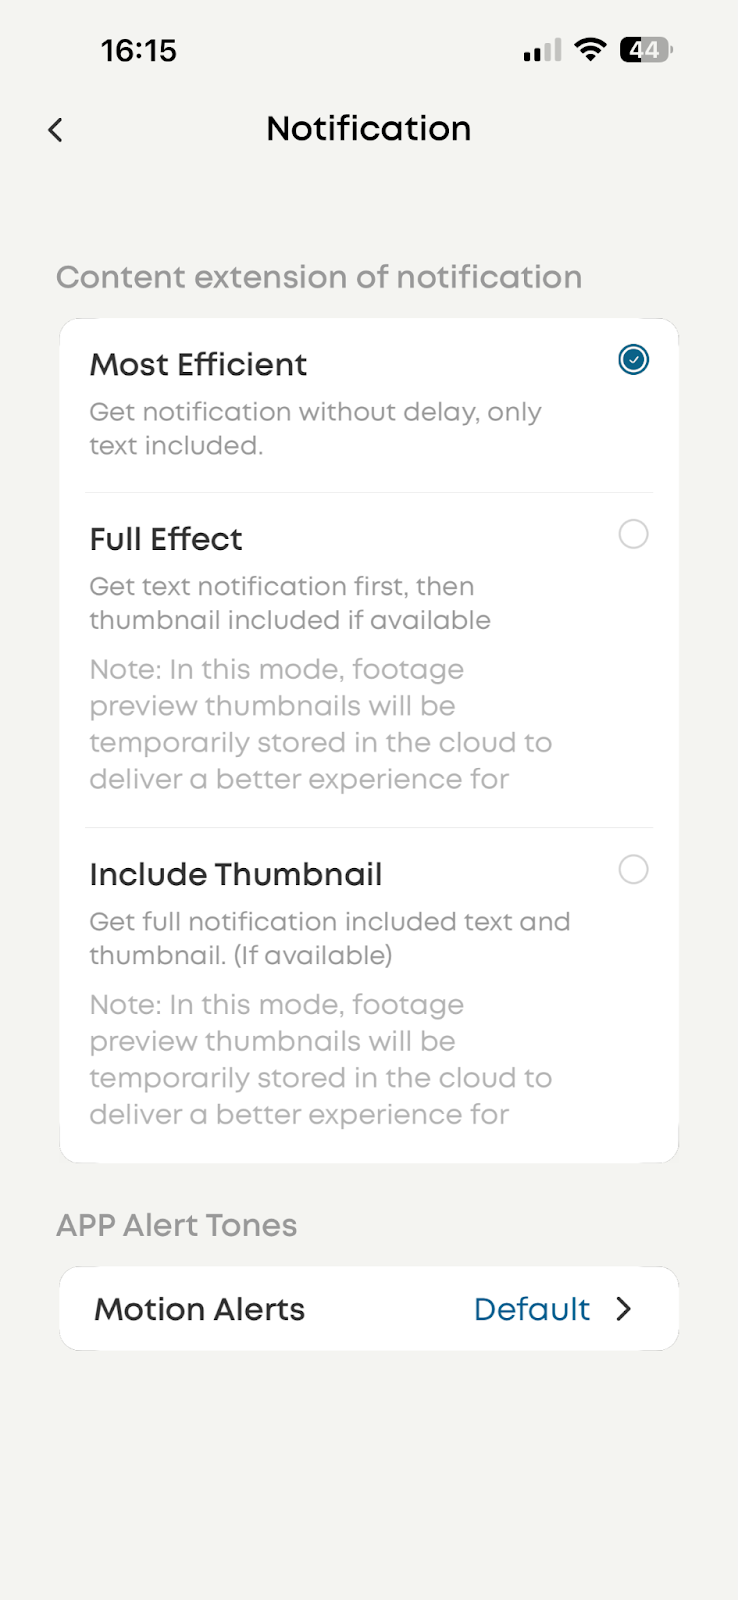The width and height of the screenshot is (738, 1600).
Task: Tap the Include Thumbnail cloud storage note
Action: (320, 1059)
